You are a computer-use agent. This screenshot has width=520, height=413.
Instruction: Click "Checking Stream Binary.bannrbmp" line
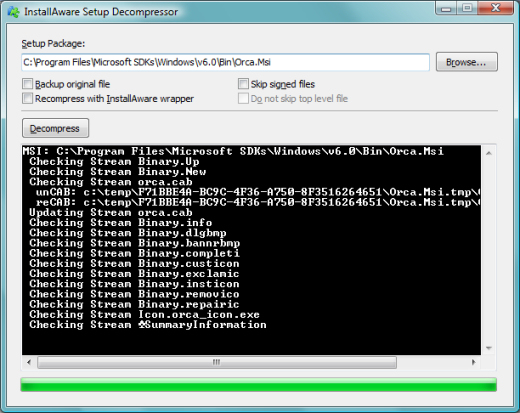pos(134,243)
